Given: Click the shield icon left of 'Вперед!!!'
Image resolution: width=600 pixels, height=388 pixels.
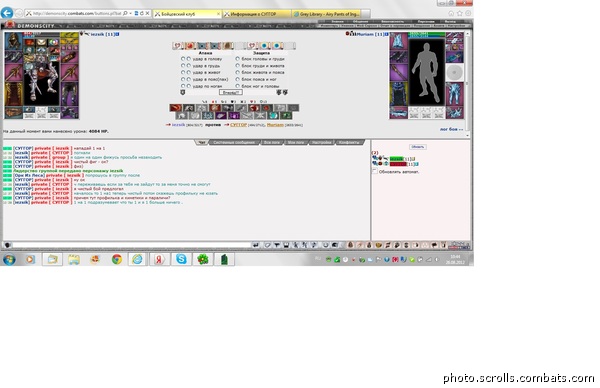Looking at the screenshot, I should (183, 93).
